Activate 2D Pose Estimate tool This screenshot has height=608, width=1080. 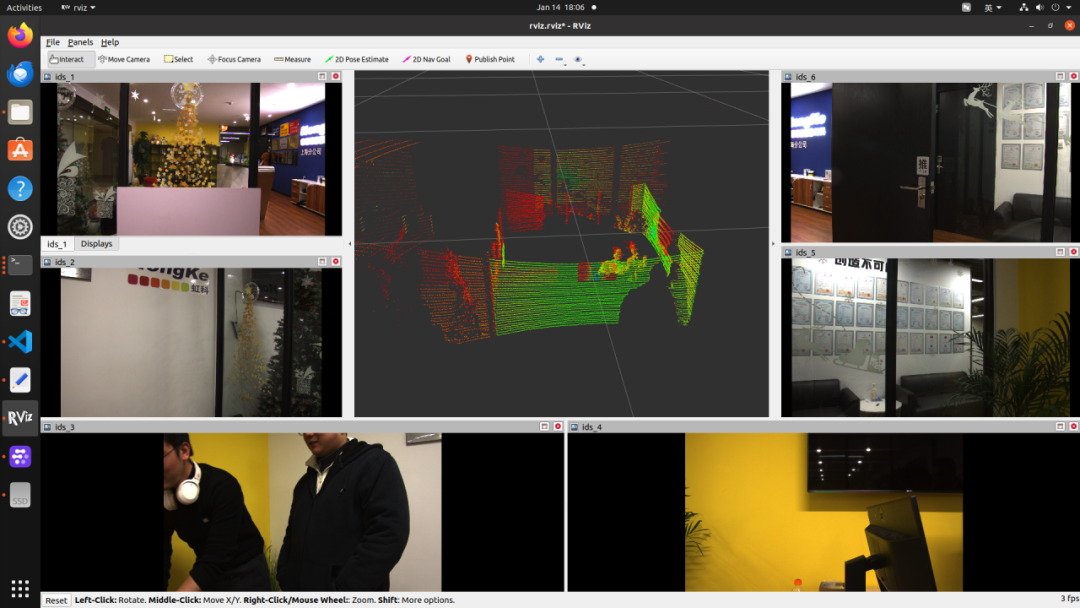(x=357, y=59)
